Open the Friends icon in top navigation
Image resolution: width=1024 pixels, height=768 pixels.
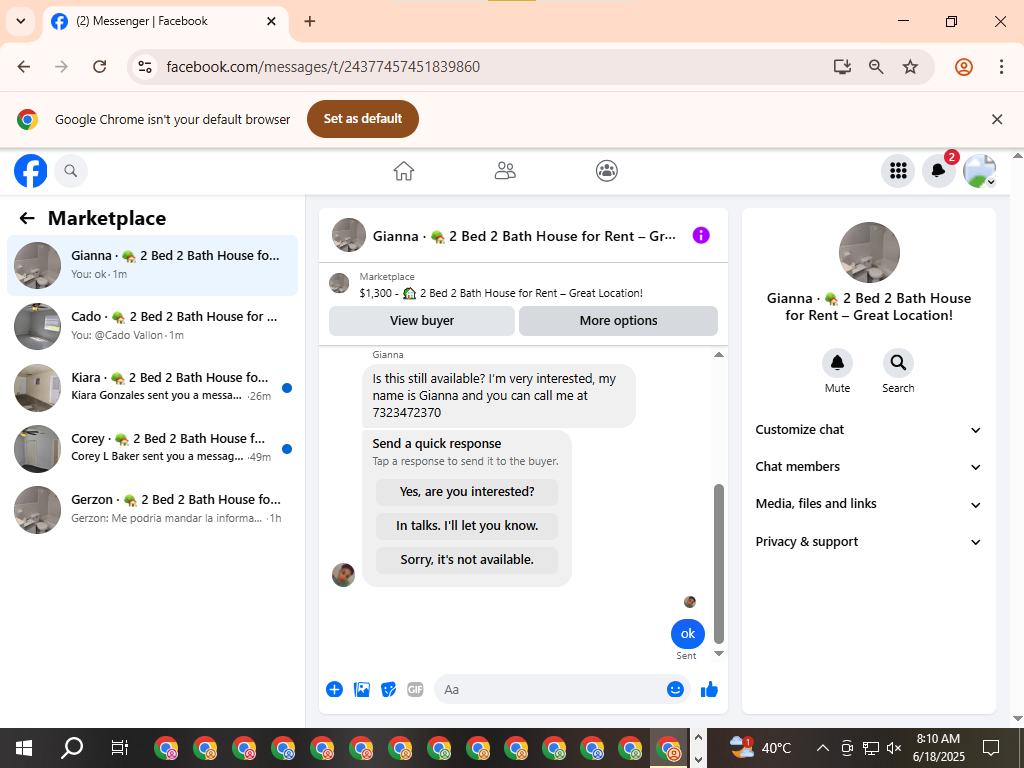[x=505, y=171]
